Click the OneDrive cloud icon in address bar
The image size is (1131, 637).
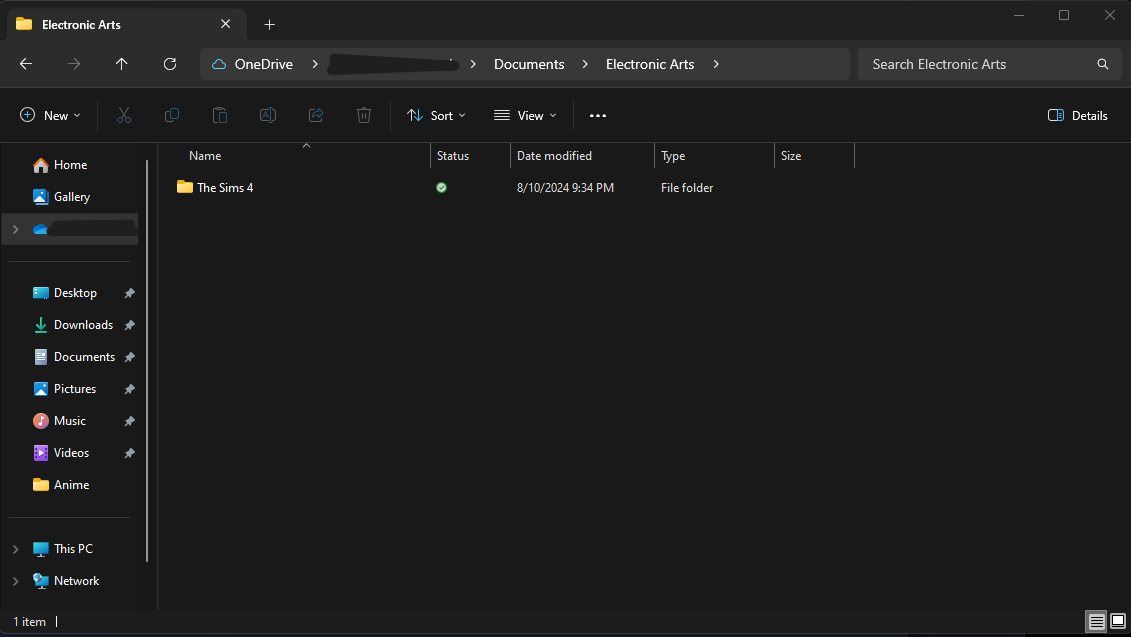(219, 64)
